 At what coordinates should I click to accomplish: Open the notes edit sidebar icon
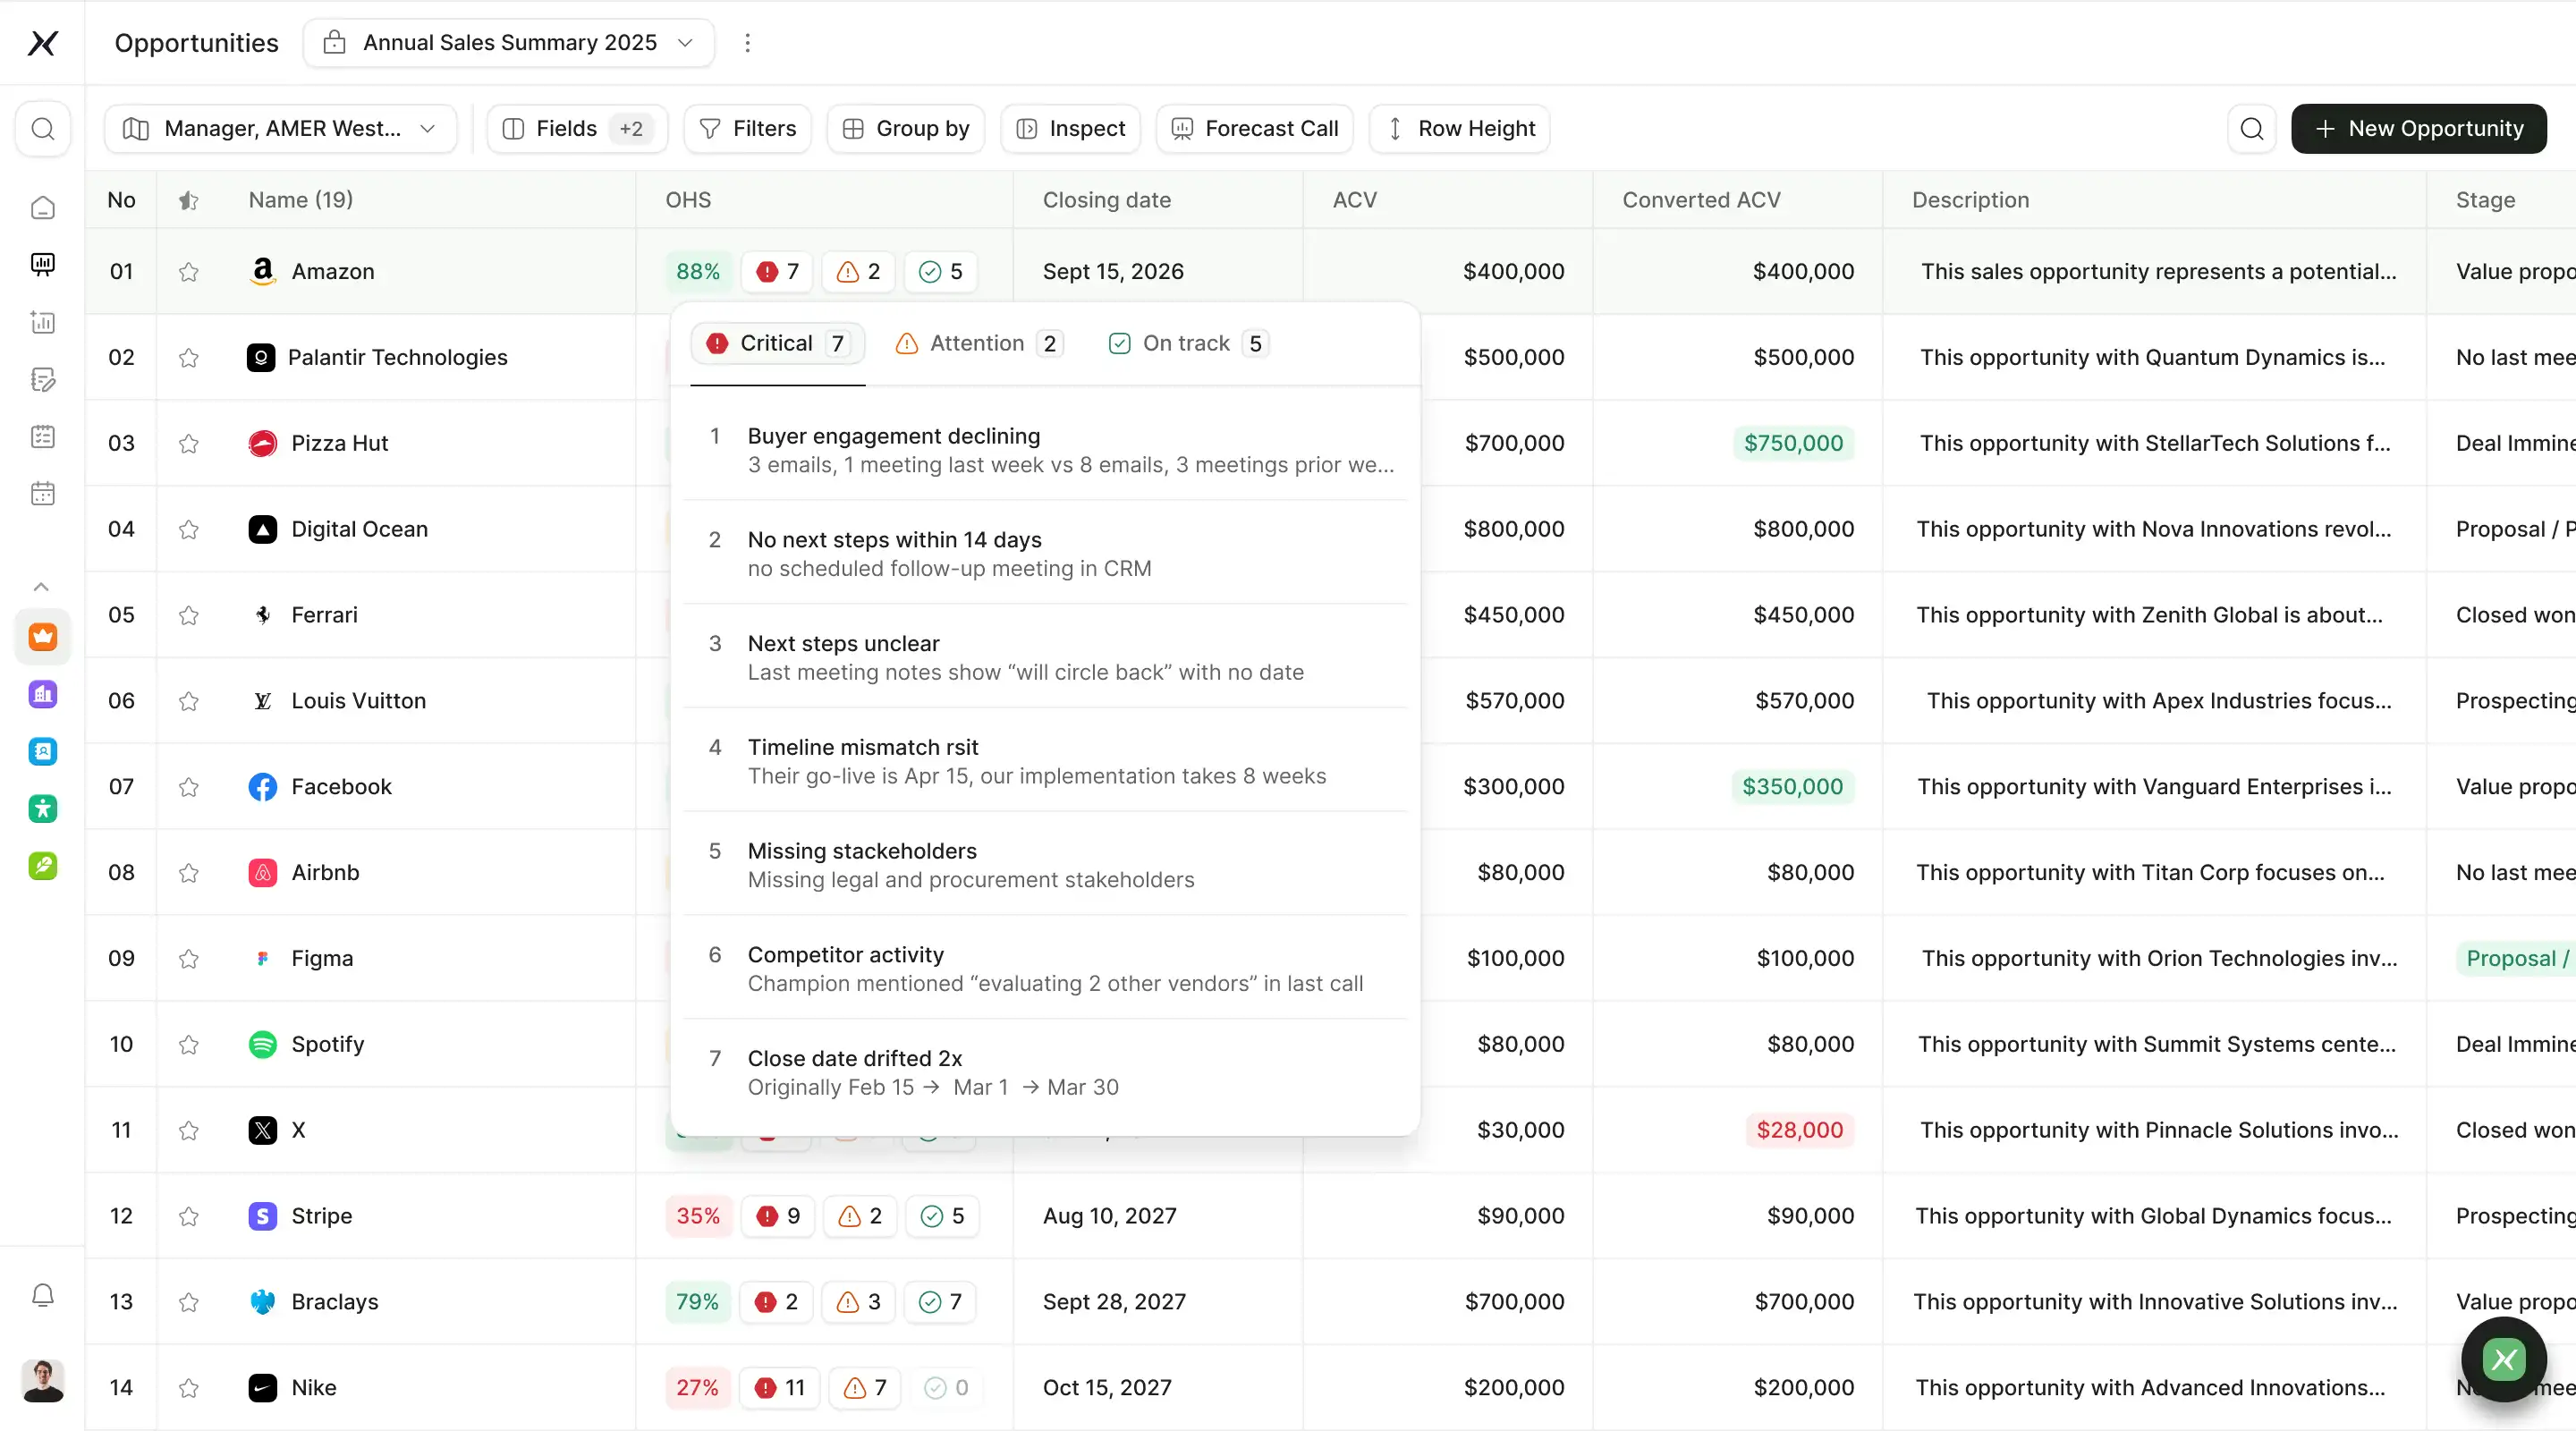point(43,379)
